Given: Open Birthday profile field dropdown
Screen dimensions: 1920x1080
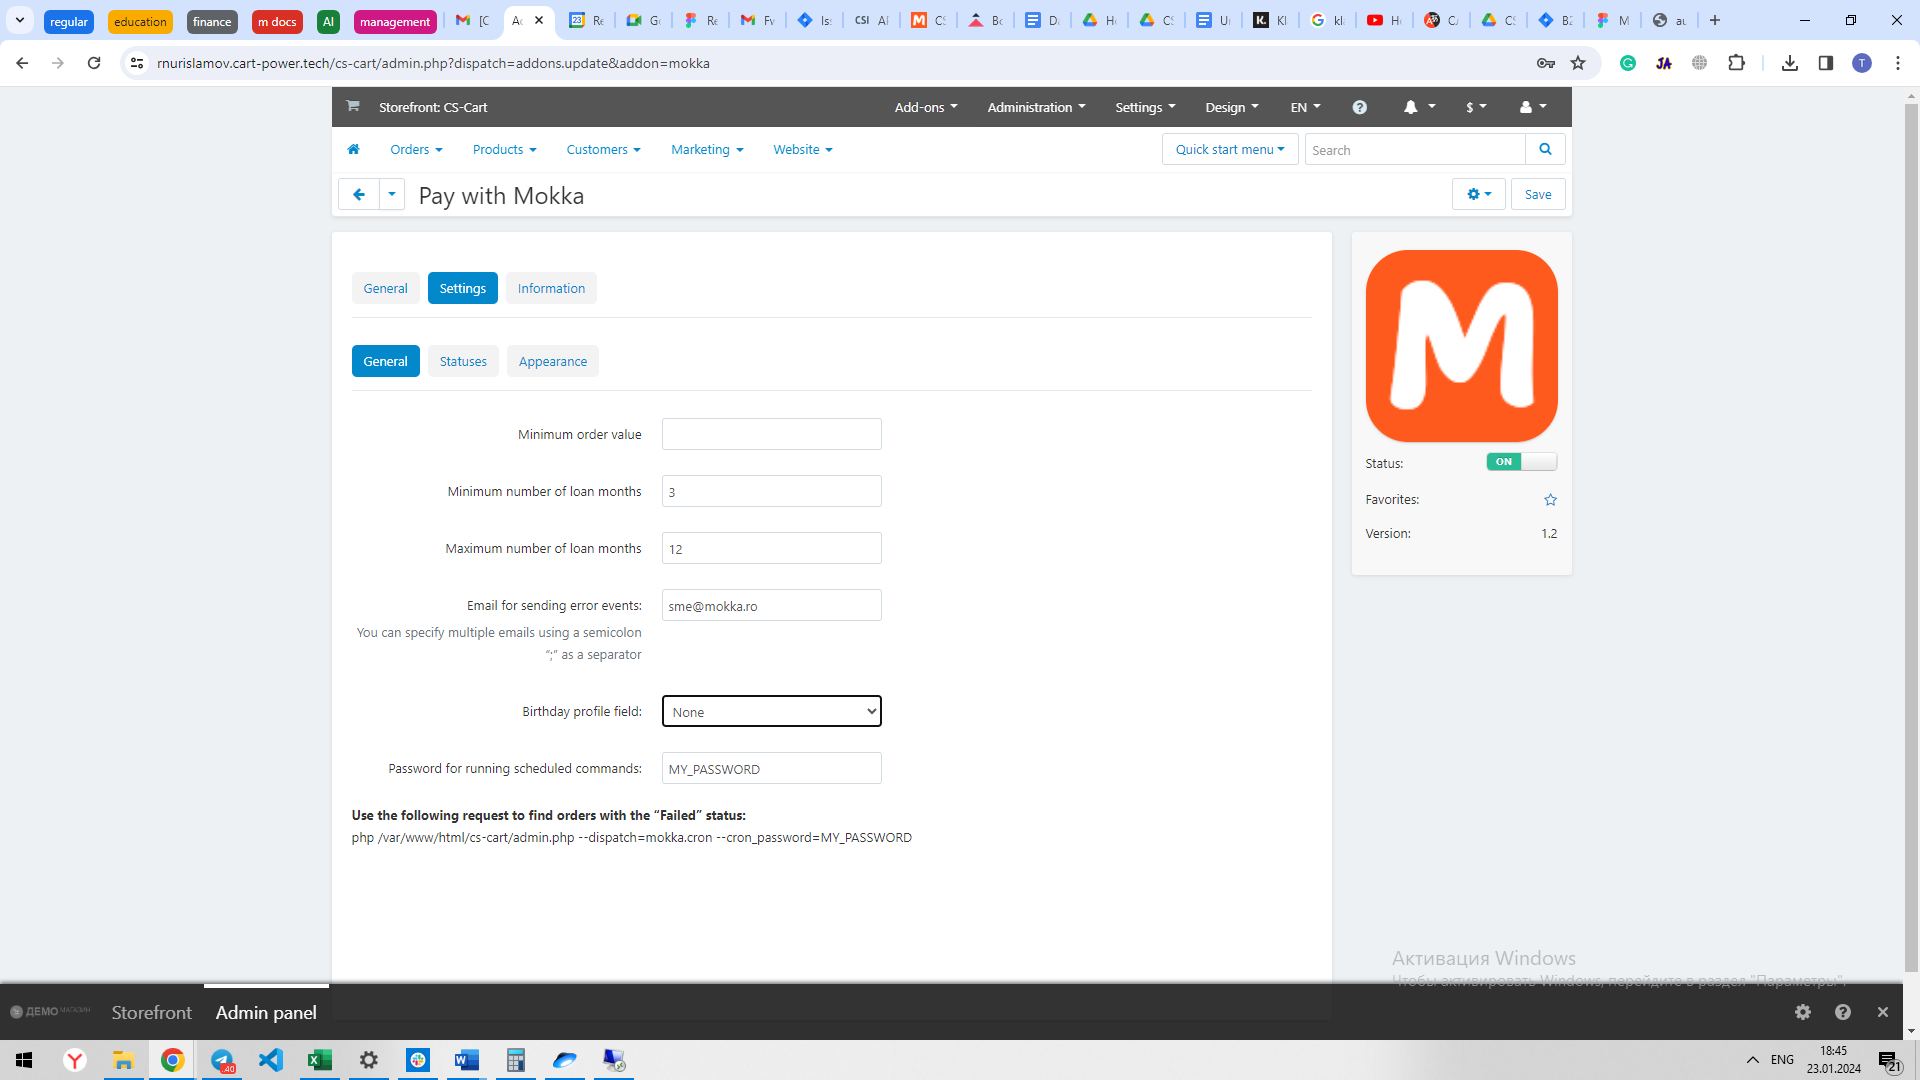Looking at the screenshot, I should 771,712.
